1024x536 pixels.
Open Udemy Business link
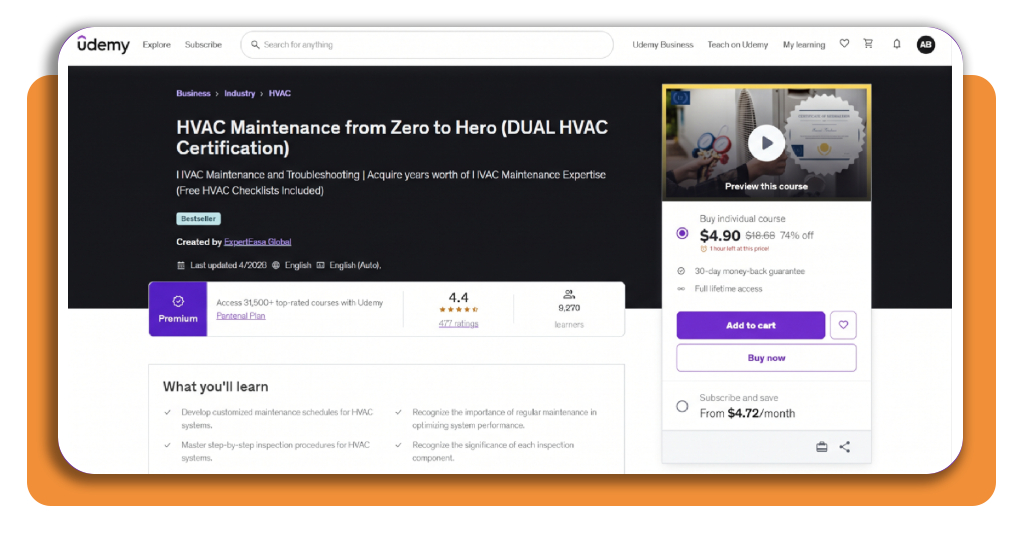coord(663,44)
